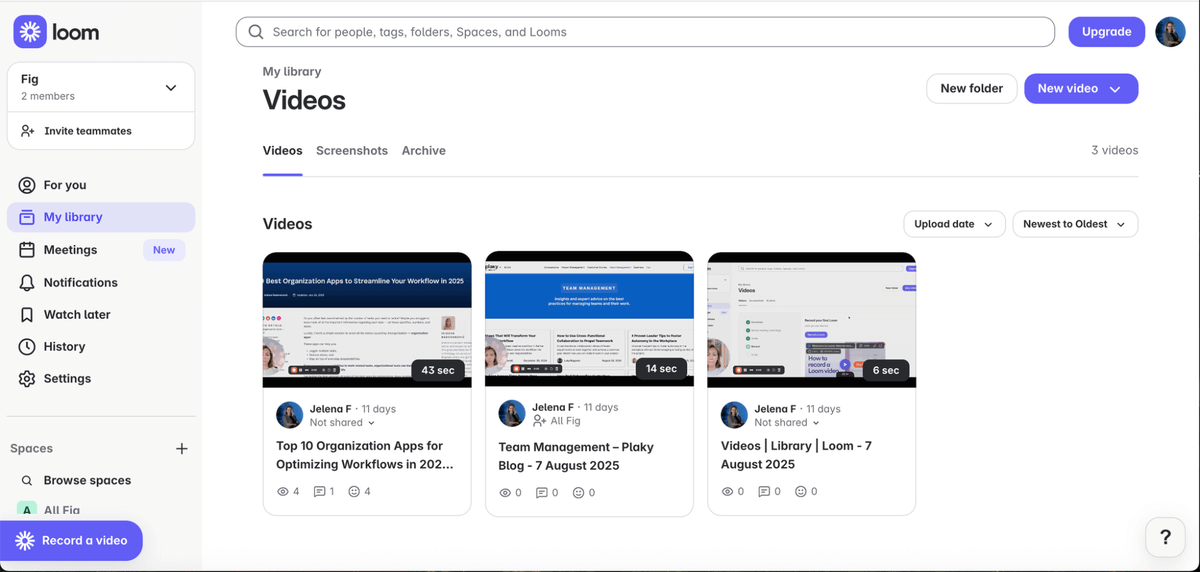The image size is (1200, 572).
Task: Click the Loom logo
Action: [57, 32]
